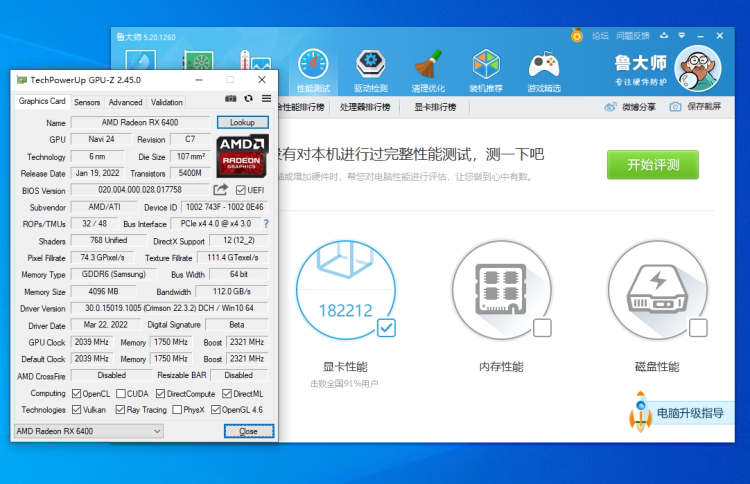
Task: Click the GPU-Z Close button
Action: [249, 431]
